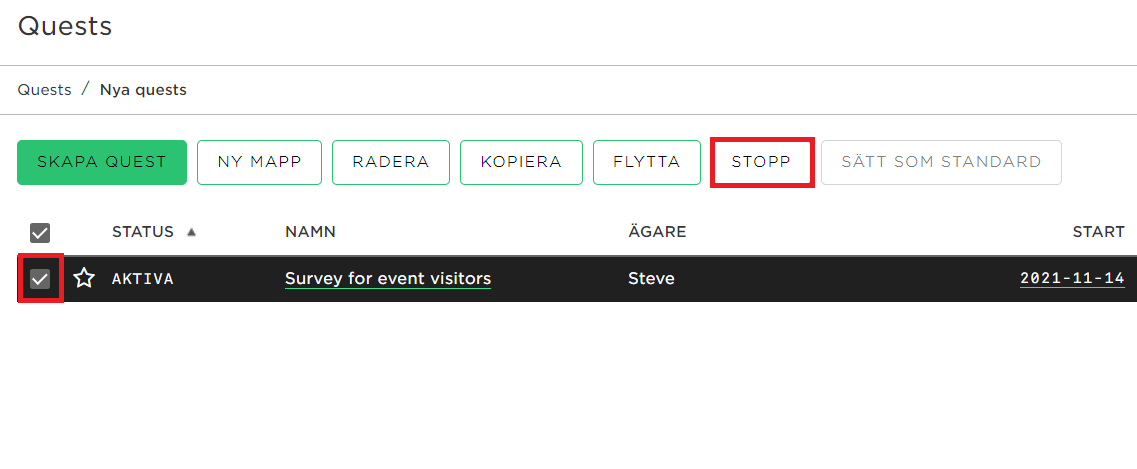
Task: Click the STATUS sort arrow icon
Action: (191, 233)
